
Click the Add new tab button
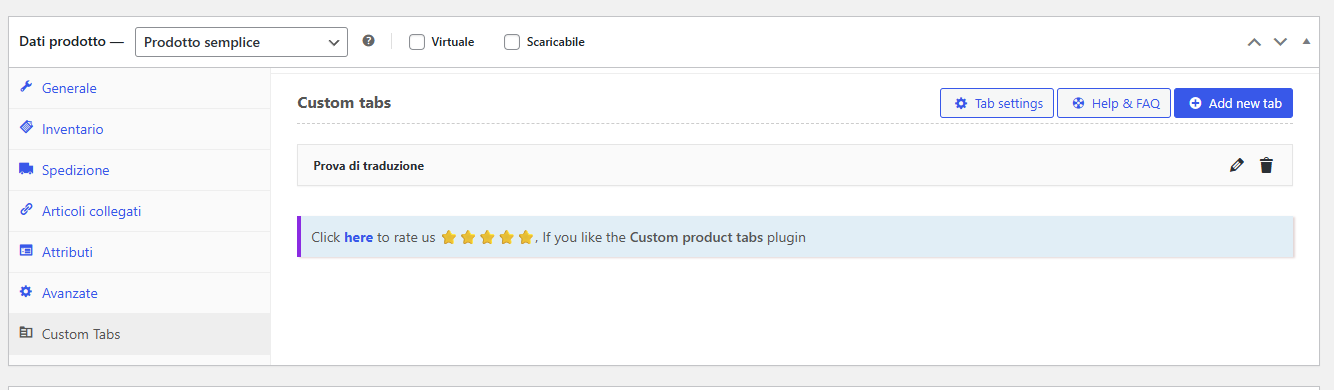[x=1233, y=103]
